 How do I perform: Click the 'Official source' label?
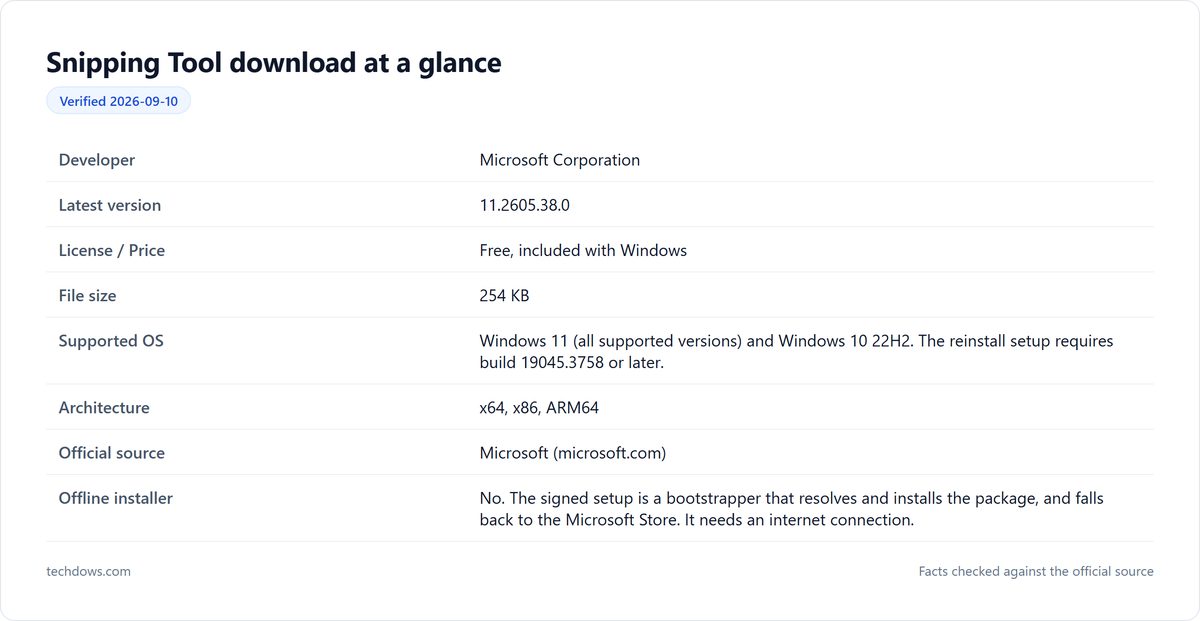(x=112, y=453)
